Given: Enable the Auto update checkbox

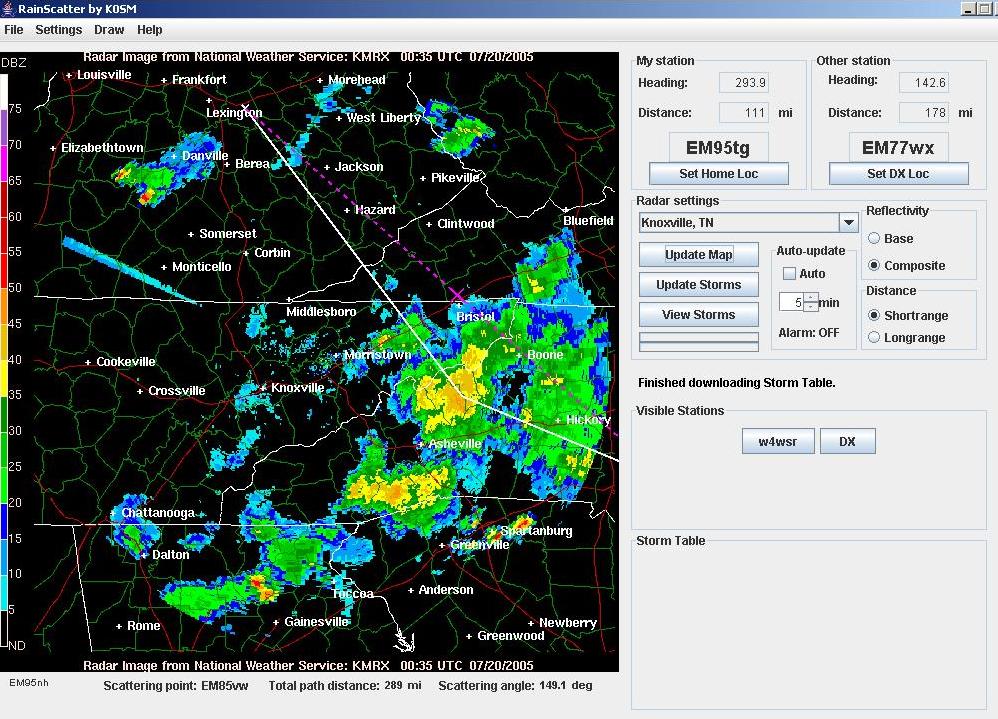Looking at the screenshot, I should pos(790,274).
